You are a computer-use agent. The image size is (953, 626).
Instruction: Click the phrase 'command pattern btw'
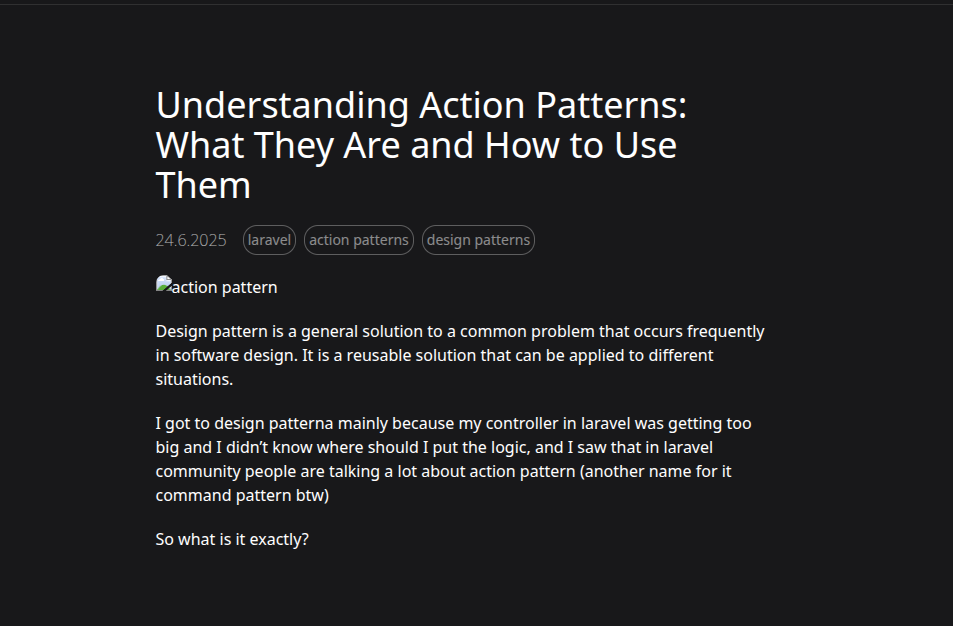point(240,495)
